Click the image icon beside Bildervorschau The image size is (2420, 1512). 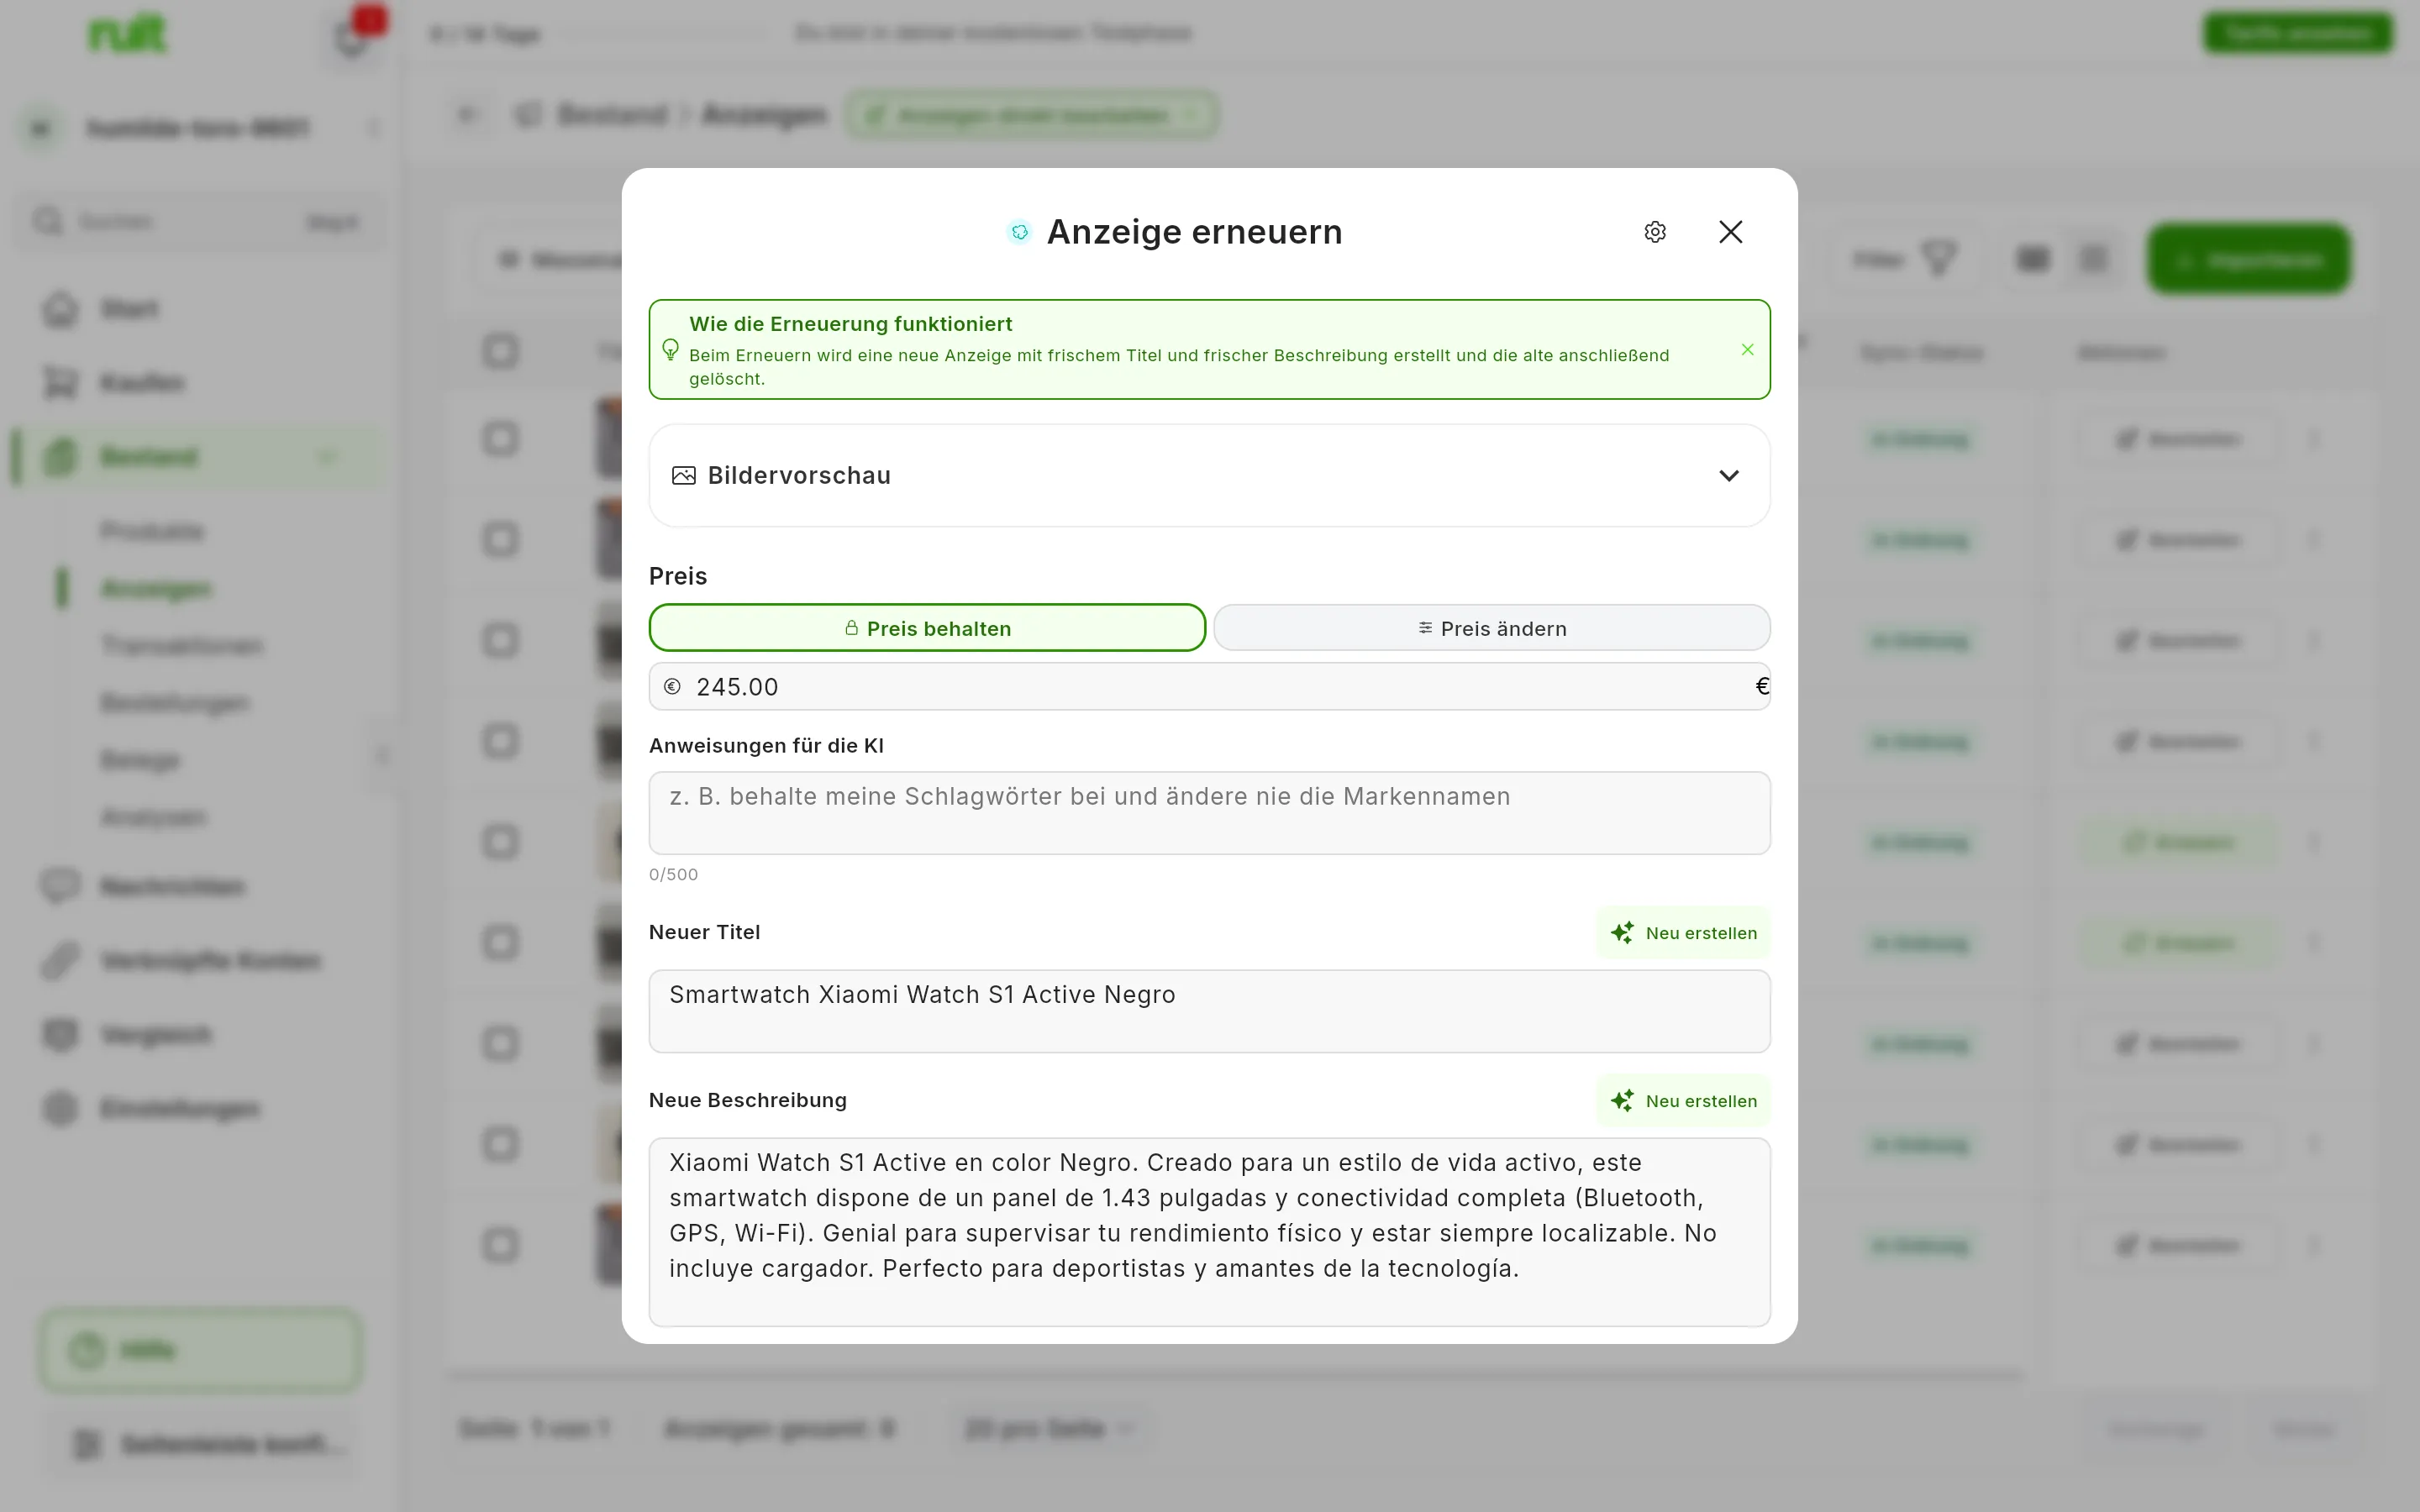684,475
